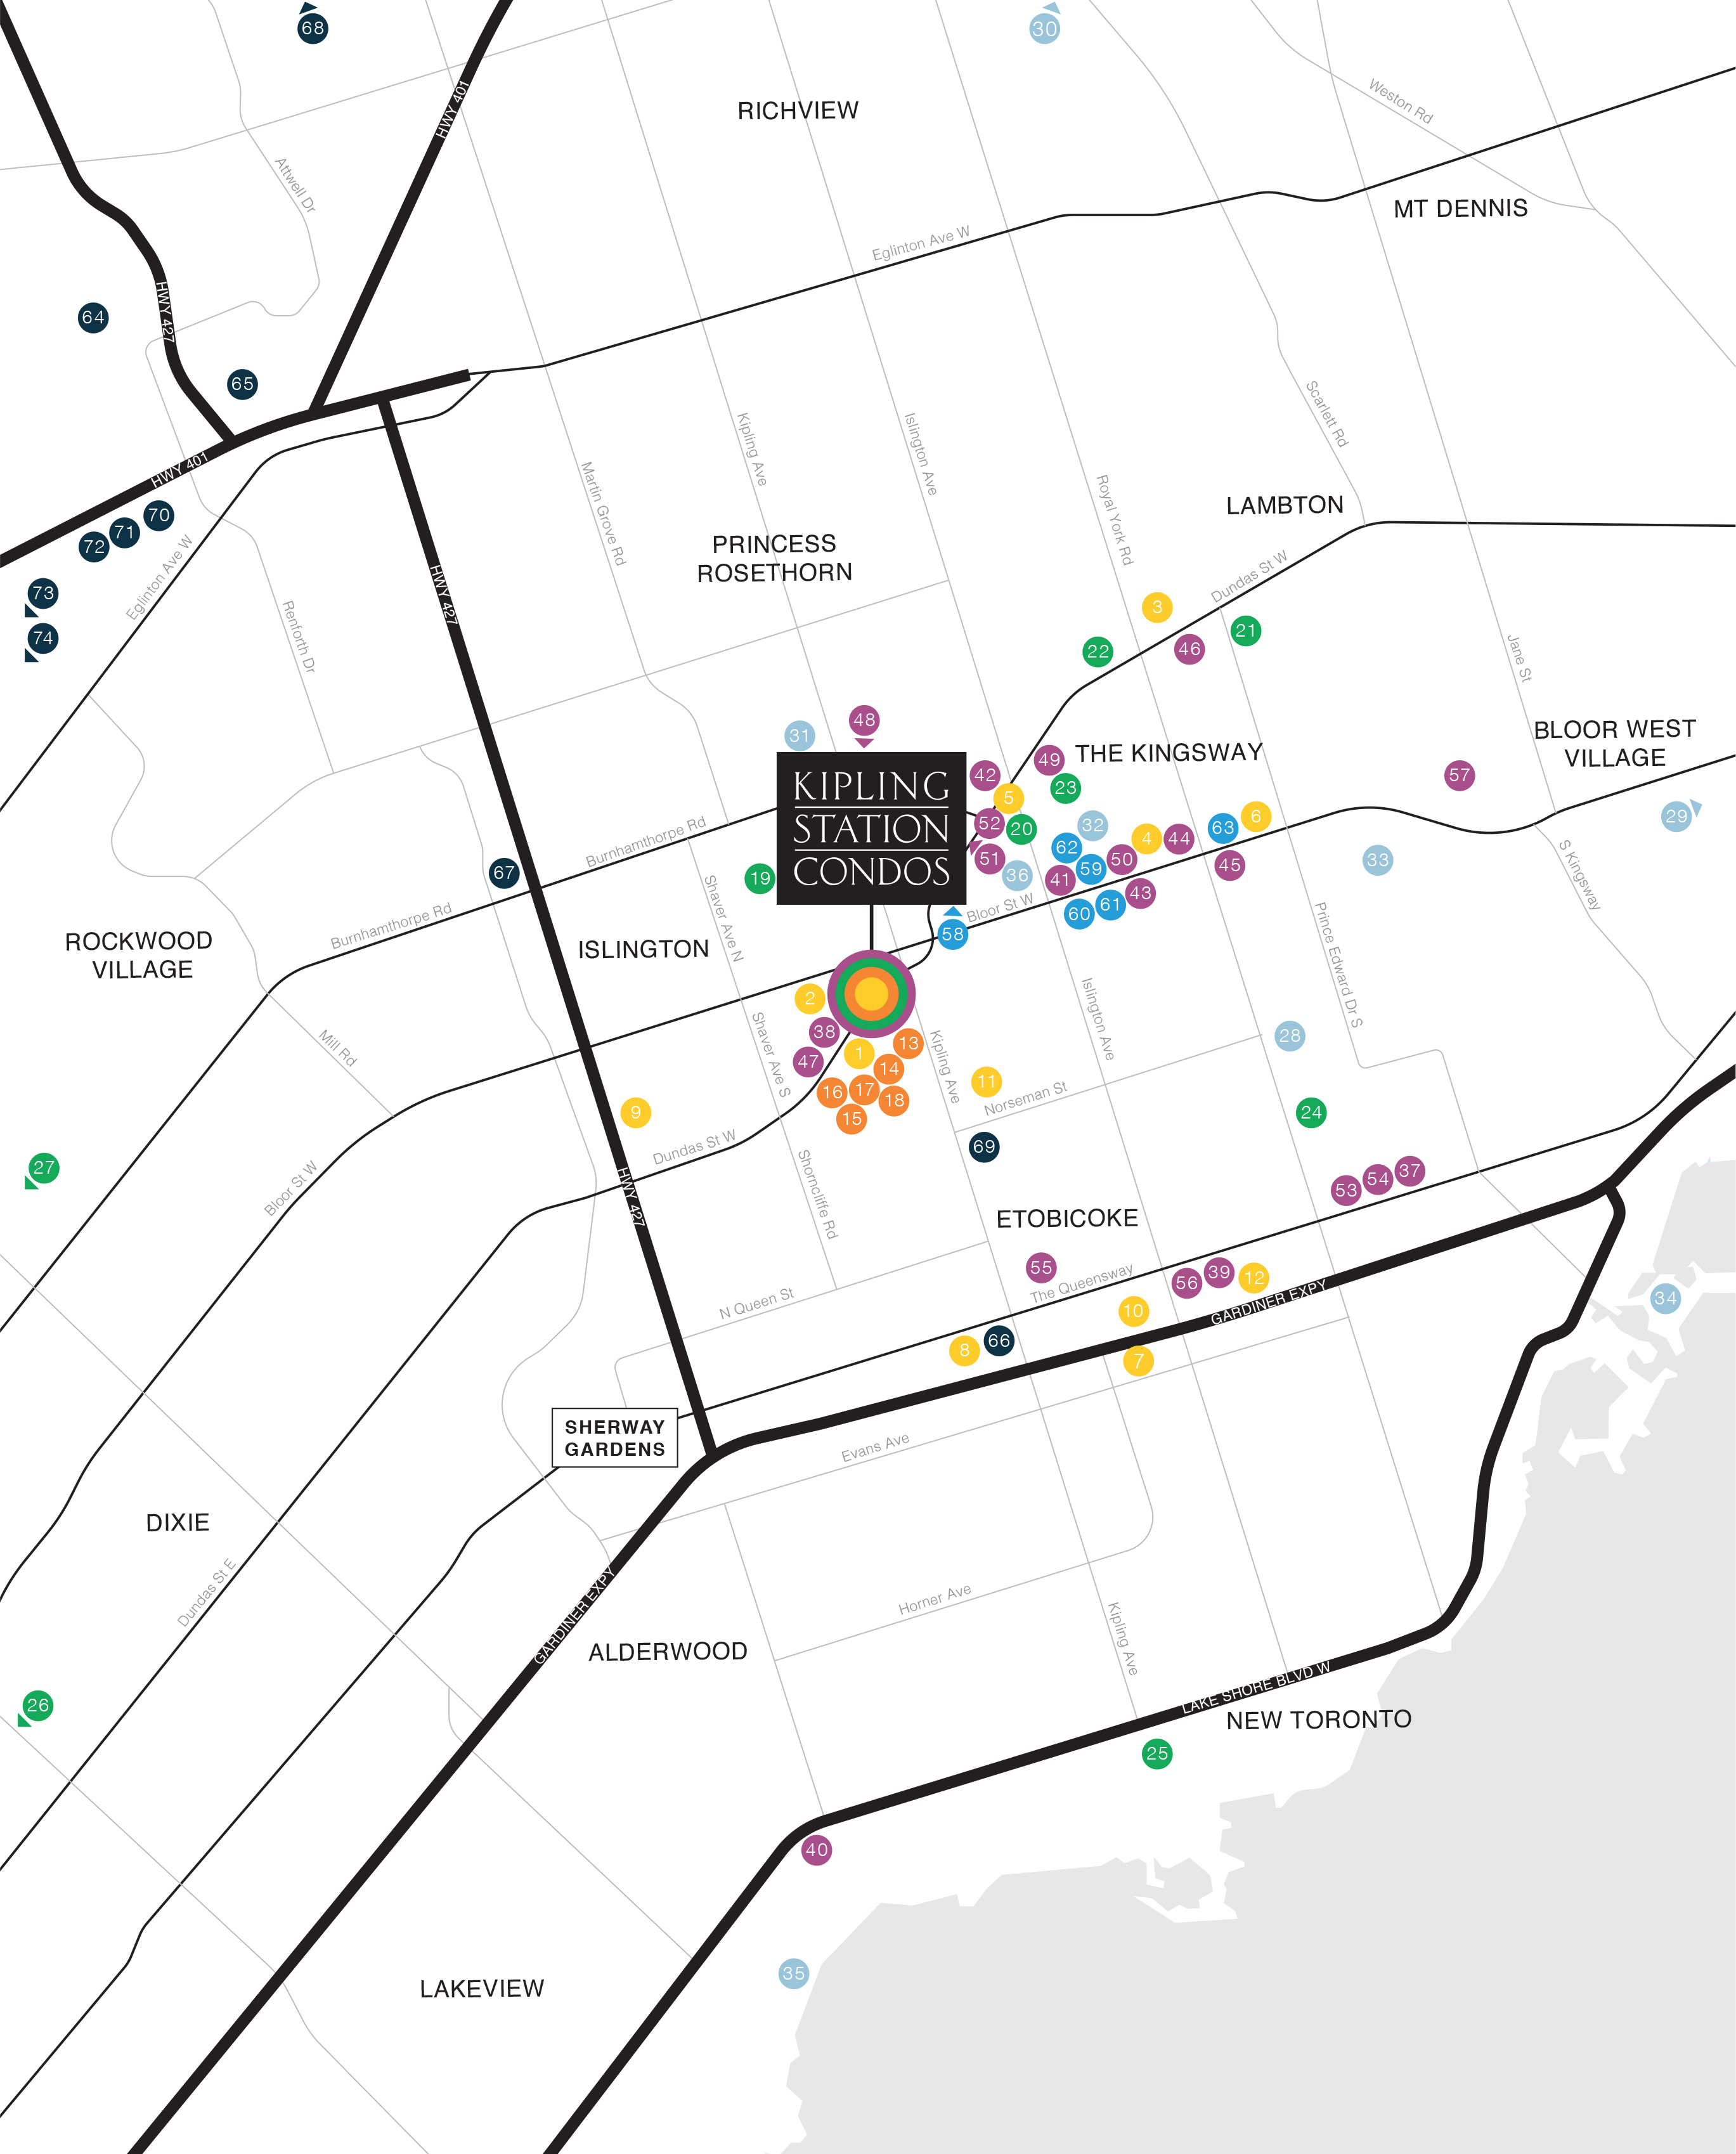Click the dark navy marker numbered 68
1736x2154 pixels.
click(312, 28)
